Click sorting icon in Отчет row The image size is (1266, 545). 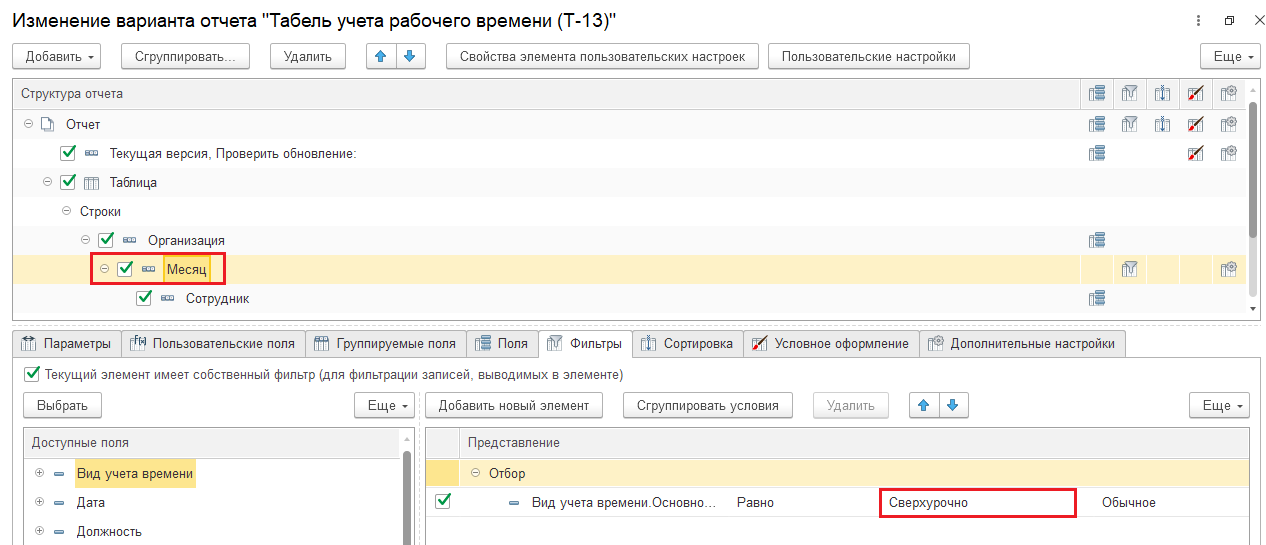coord(1162,124)
